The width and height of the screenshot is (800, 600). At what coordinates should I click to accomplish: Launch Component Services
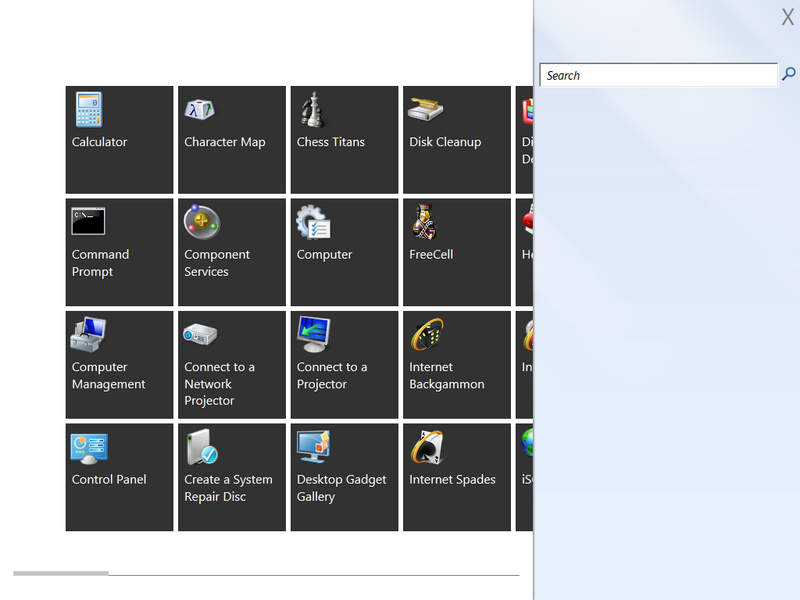pyautogui.click(x=231, y=252)
